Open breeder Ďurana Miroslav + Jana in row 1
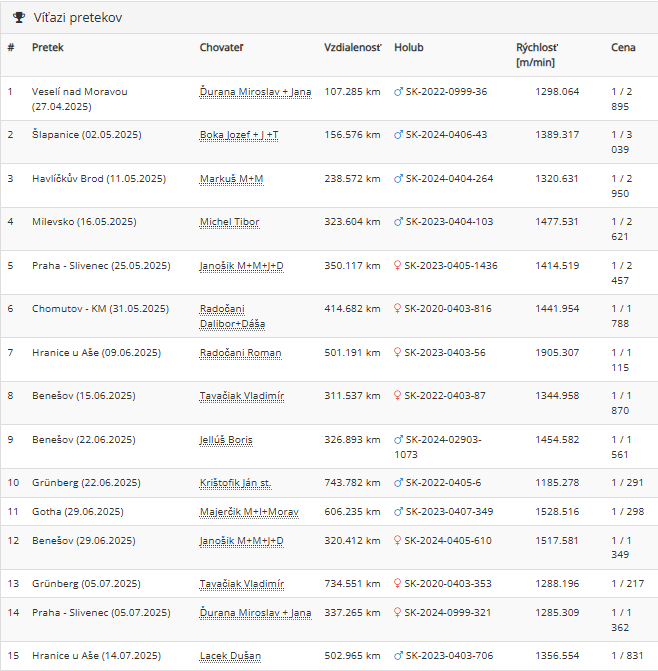 (x=255, y=92)
